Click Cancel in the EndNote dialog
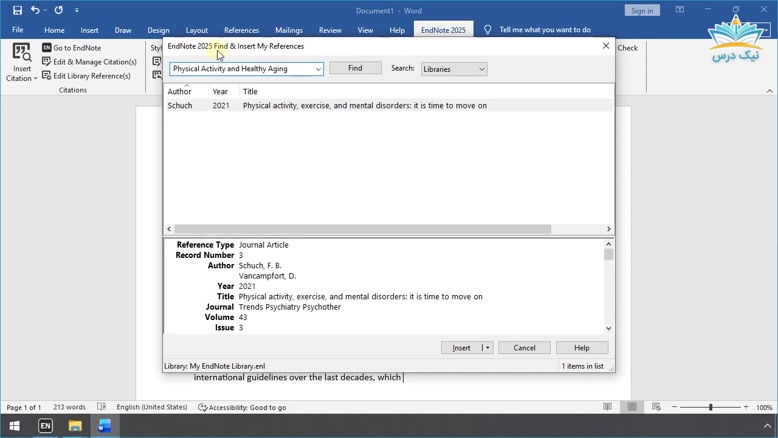 tap(524, 348)
